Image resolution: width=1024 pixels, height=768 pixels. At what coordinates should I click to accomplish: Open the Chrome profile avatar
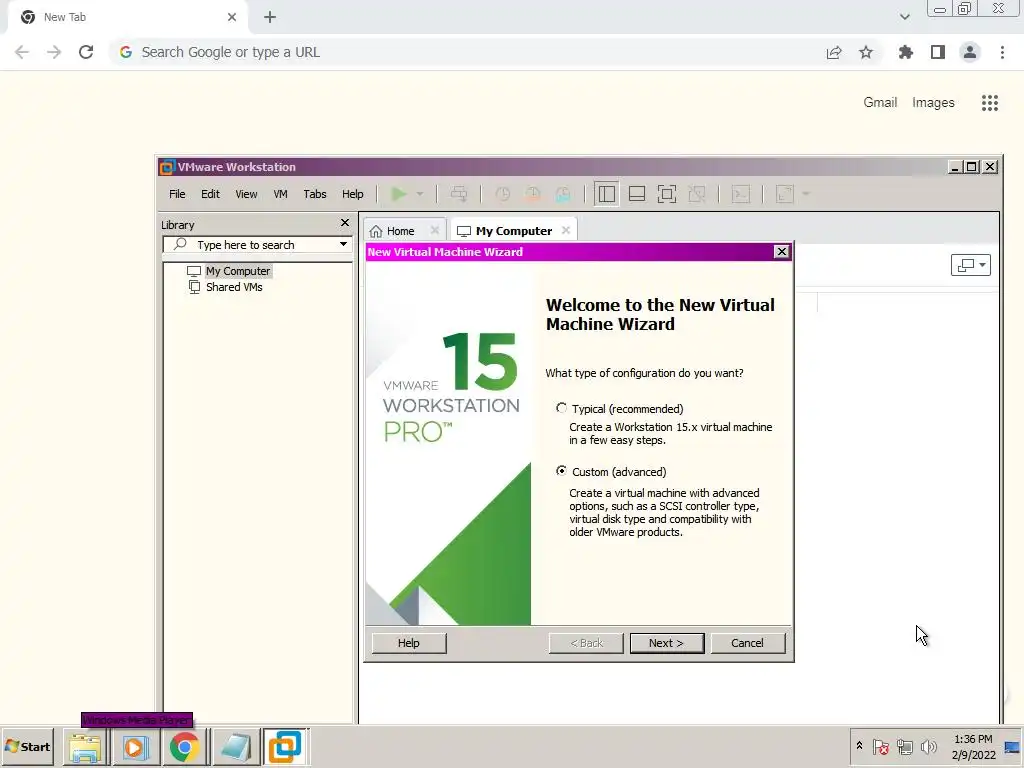[x=970, y=52]
